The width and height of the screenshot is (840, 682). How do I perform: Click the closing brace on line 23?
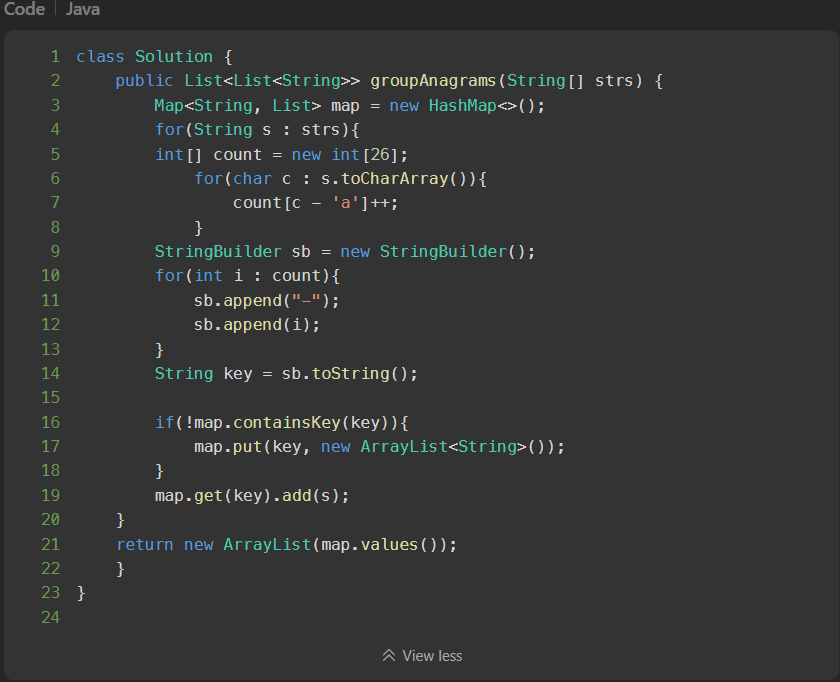tap(81, 593)
